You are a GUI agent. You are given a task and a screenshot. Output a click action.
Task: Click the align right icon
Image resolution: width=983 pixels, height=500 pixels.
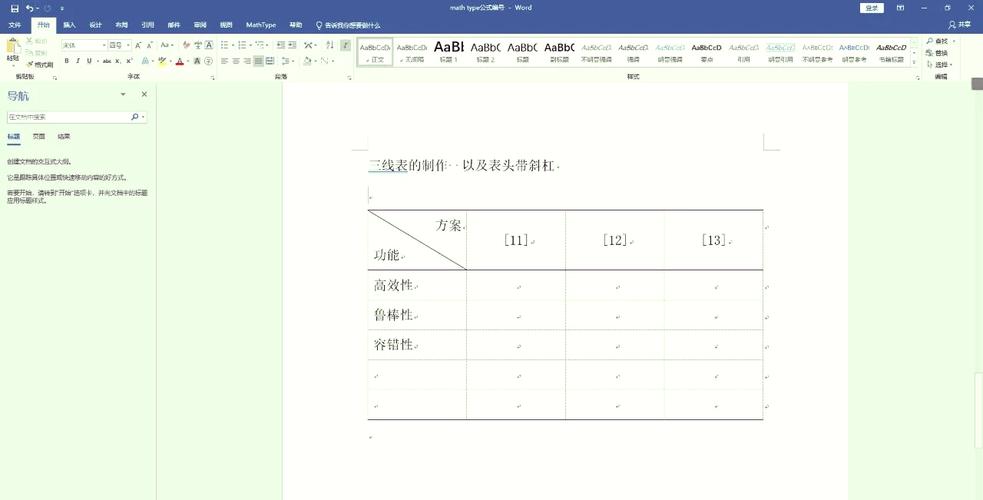(x=247, y=61)
